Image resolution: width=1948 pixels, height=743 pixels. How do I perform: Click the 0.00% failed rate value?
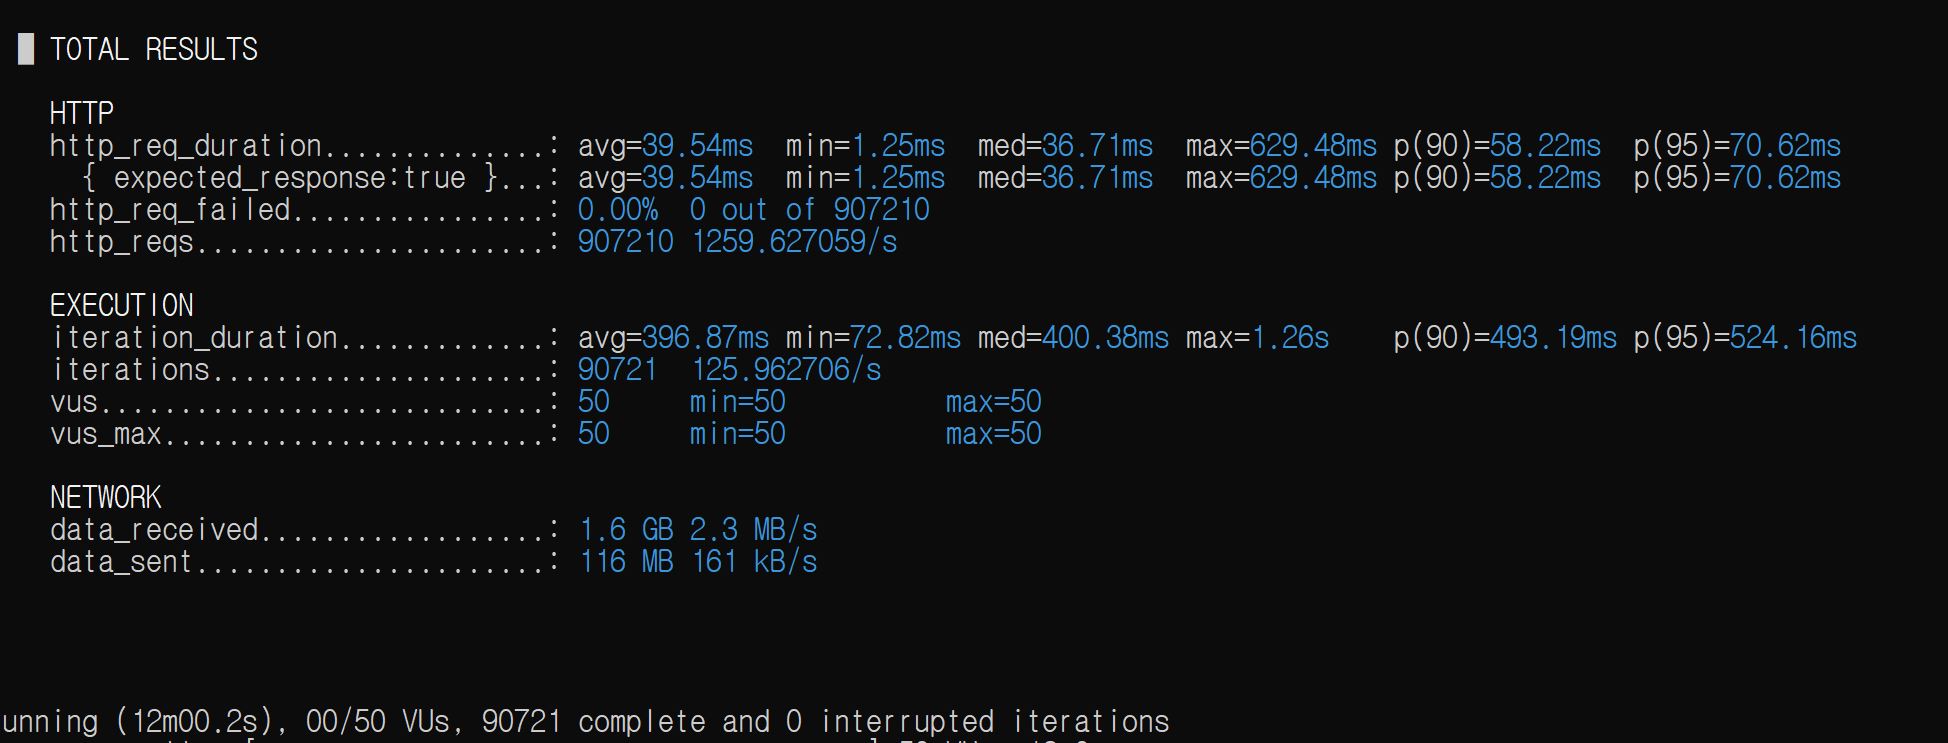(x=617, y=210)
